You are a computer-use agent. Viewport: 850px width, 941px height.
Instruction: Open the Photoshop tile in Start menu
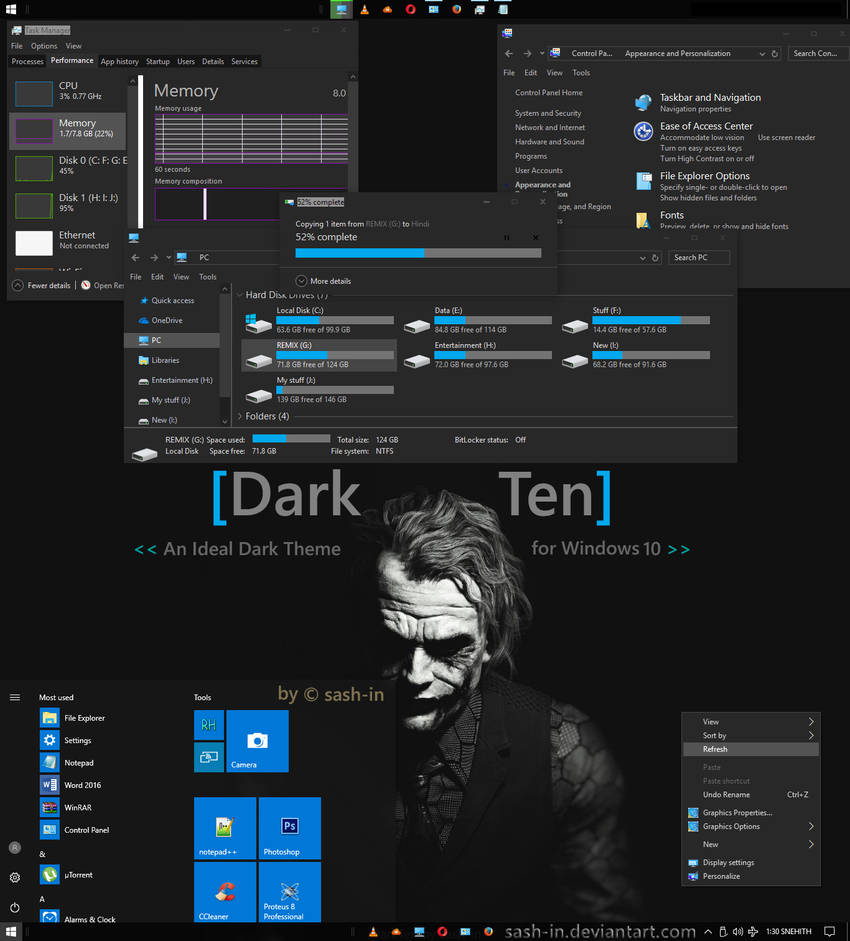[x=289, y=828]
